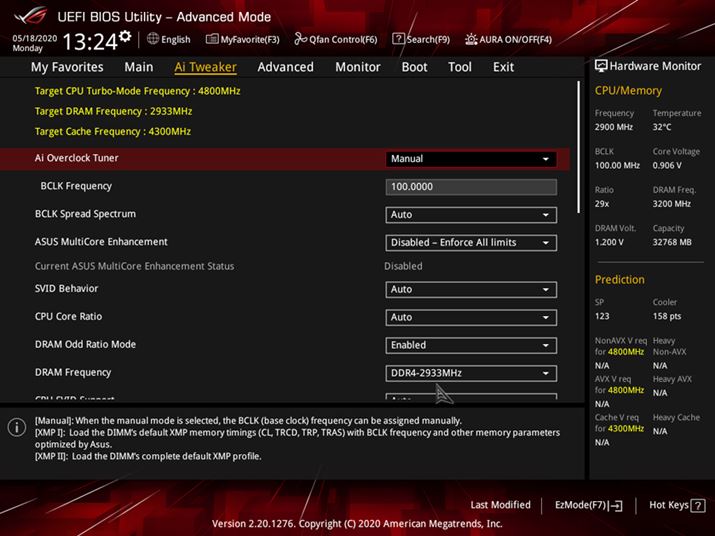Switch to Main tab
This screenshot has height=536, width=715.
click(139, 67)
